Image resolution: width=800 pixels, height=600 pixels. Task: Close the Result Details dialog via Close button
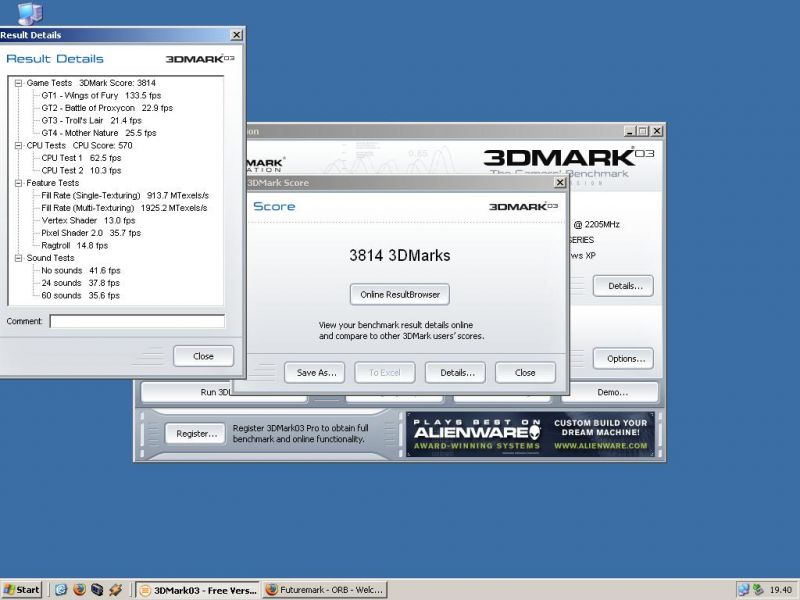click(x=203, y=356)
